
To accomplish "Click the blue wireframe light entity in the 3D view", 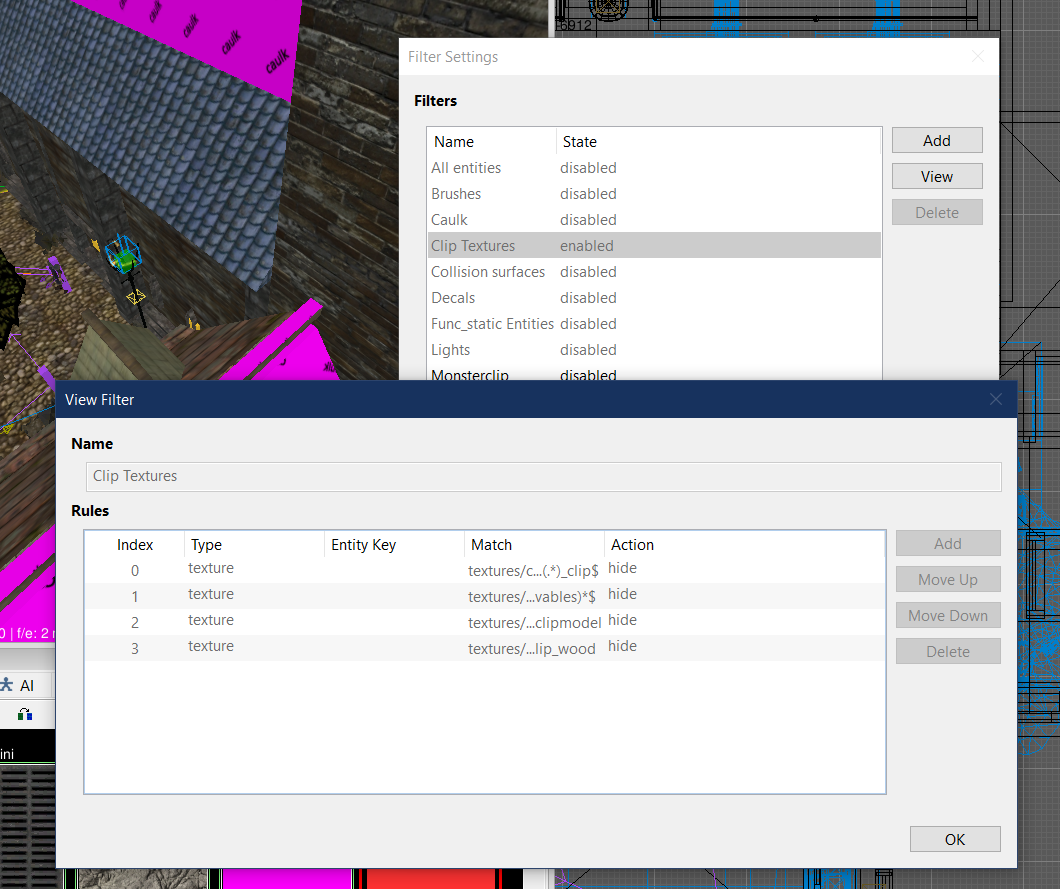I will coord(122,256).
